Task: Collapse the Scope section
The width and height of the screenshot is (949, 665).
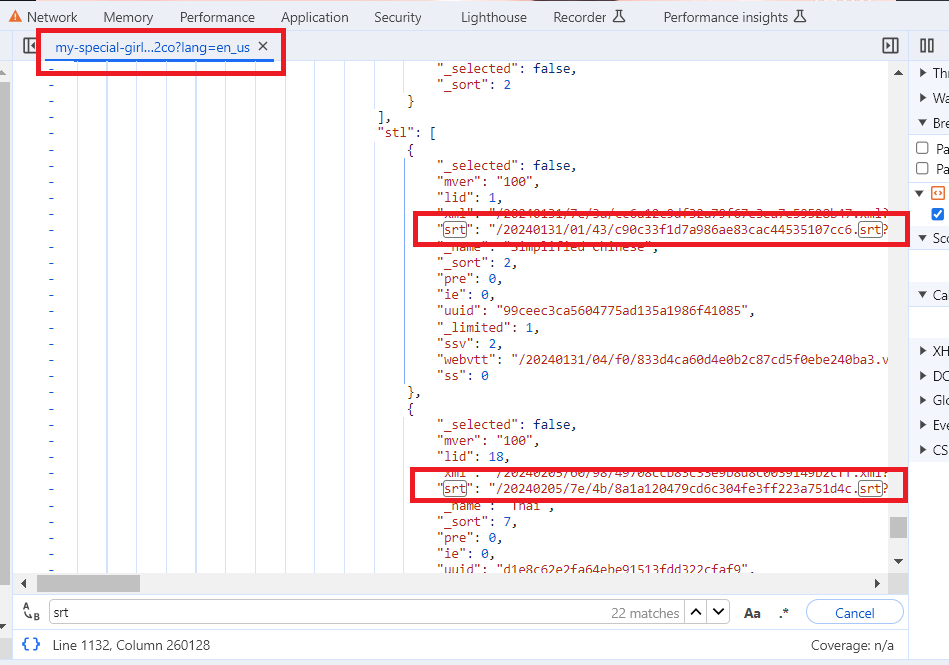Action: 923,238
